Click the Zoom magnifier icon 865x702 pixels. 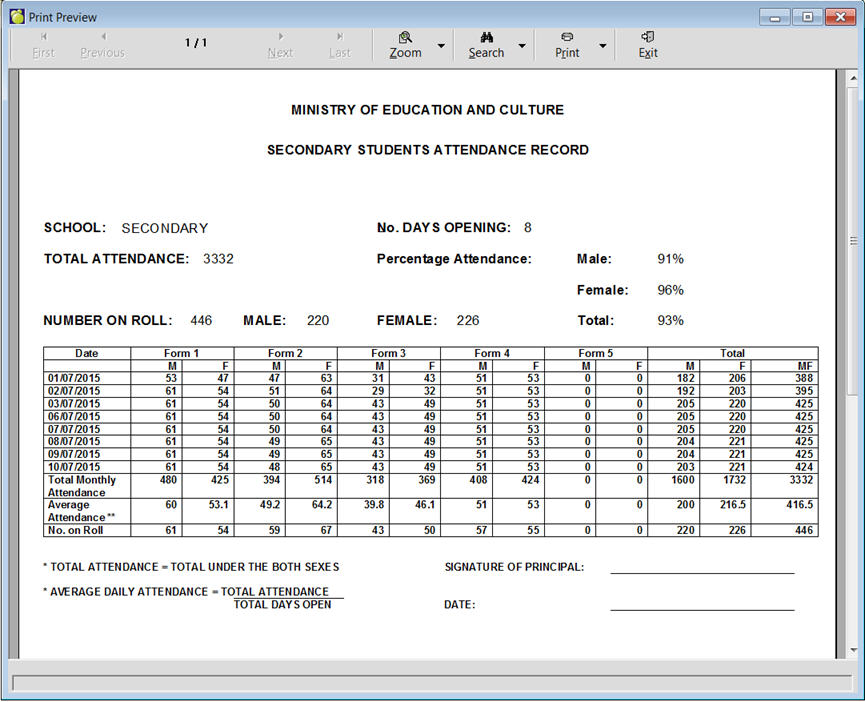(405, 37)
